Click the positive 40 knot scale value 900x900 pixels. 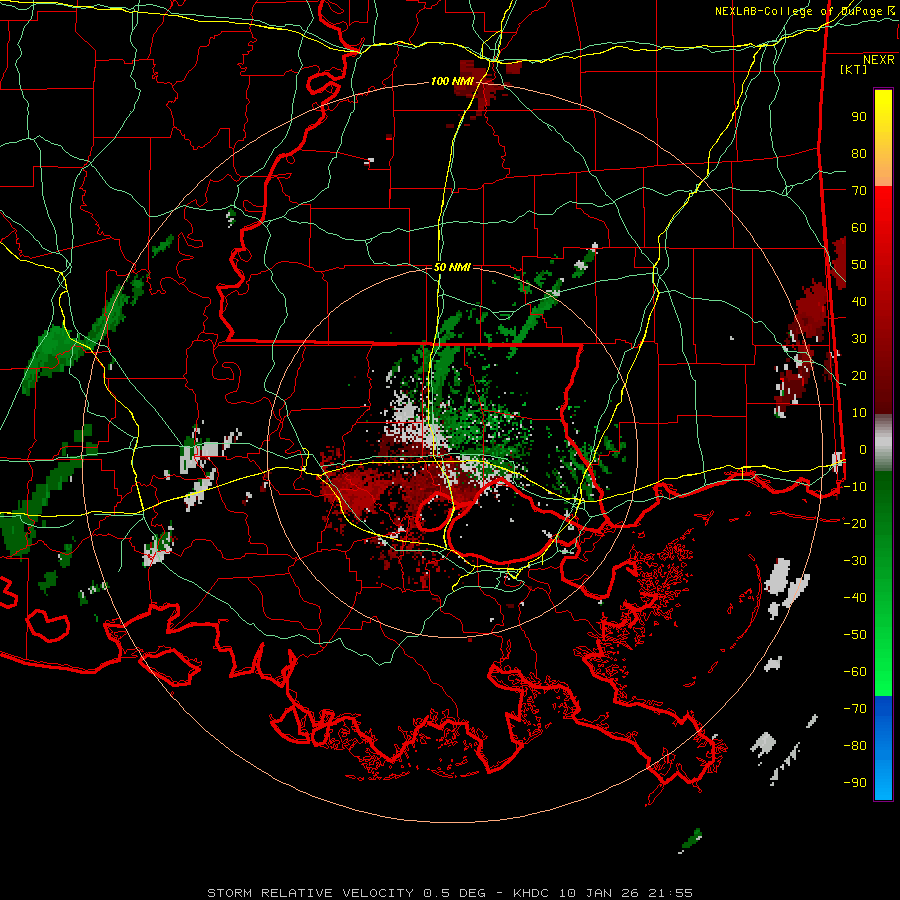click(859, 302)
